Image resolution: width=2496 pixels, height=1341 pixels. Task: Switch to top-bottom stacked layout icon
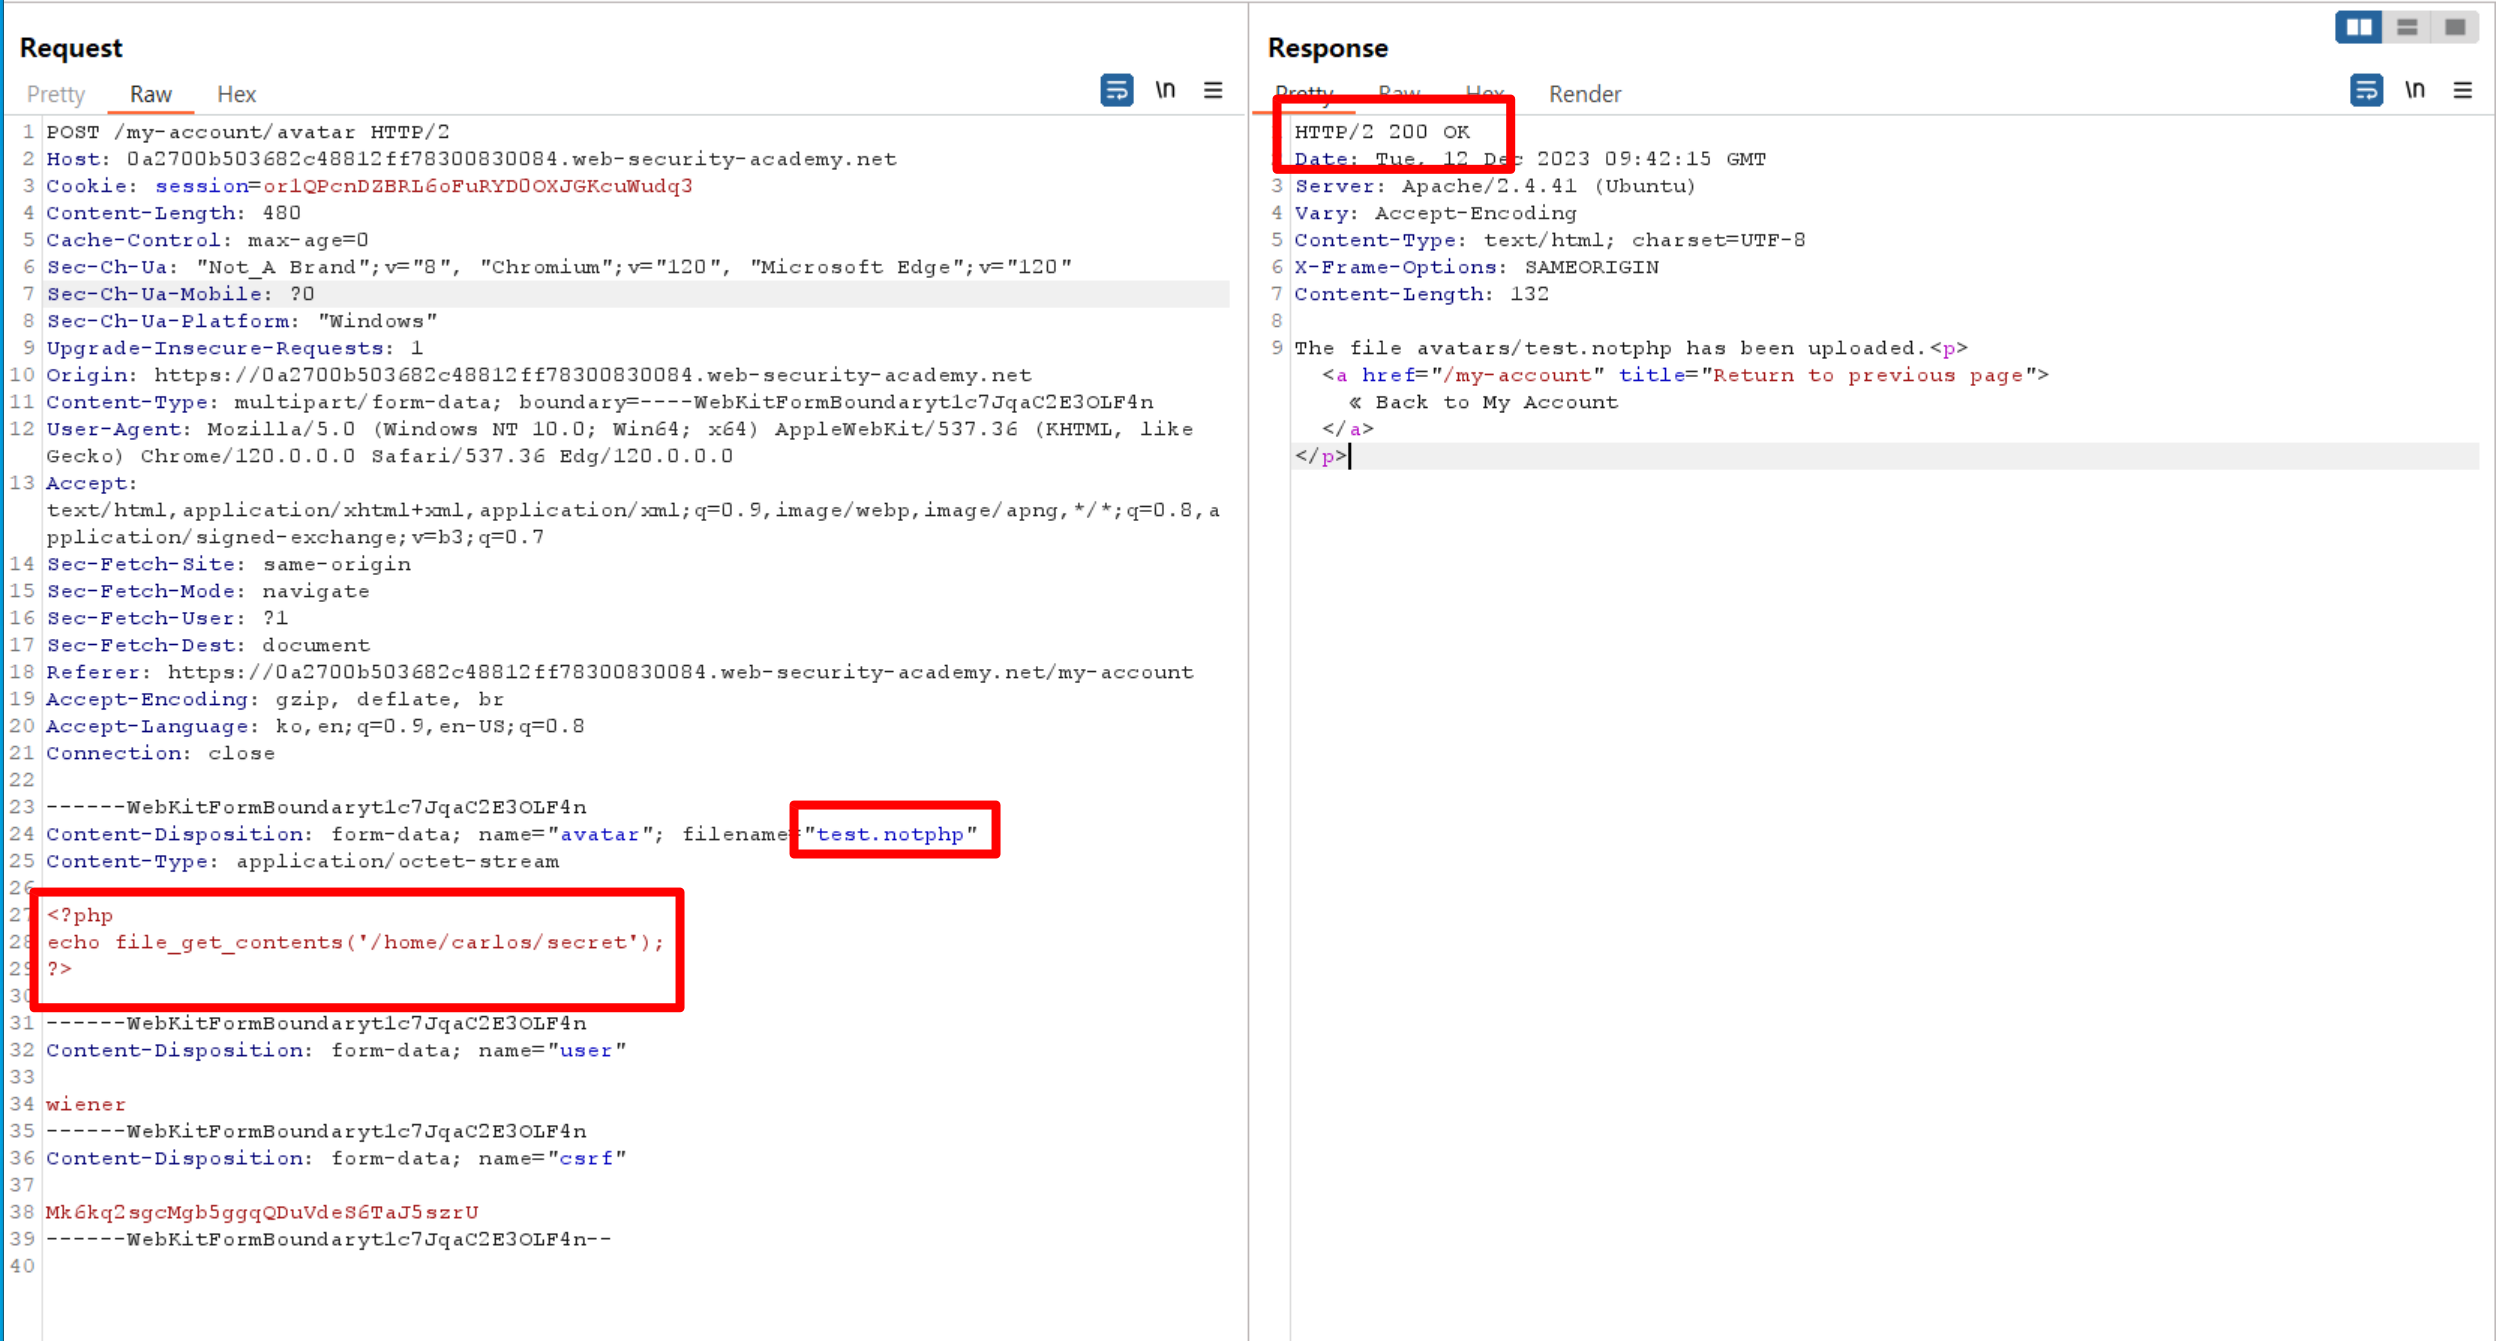(2407, 27)
